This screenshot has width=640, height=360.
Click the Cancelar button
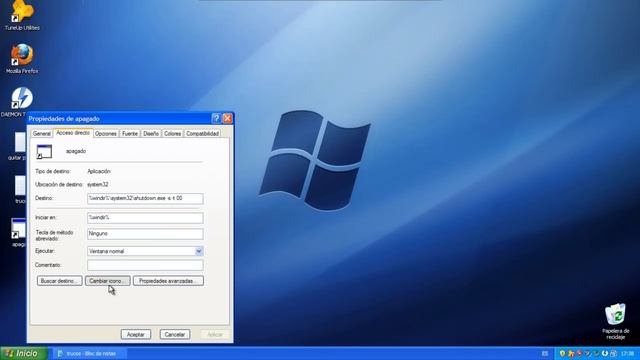(x=175, y=334)
